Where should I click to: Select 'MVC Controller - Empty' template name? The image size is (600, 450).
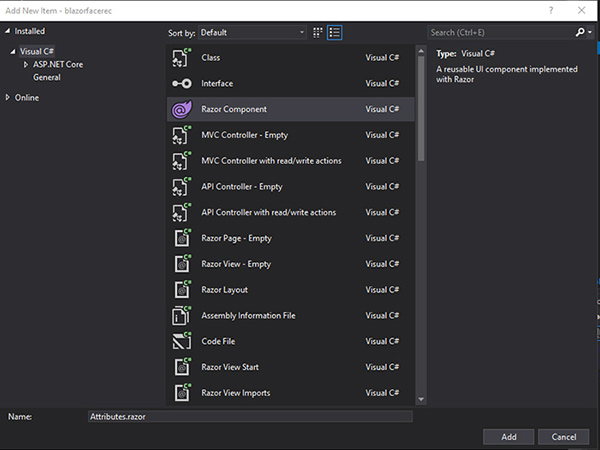[x=245, y=135]
